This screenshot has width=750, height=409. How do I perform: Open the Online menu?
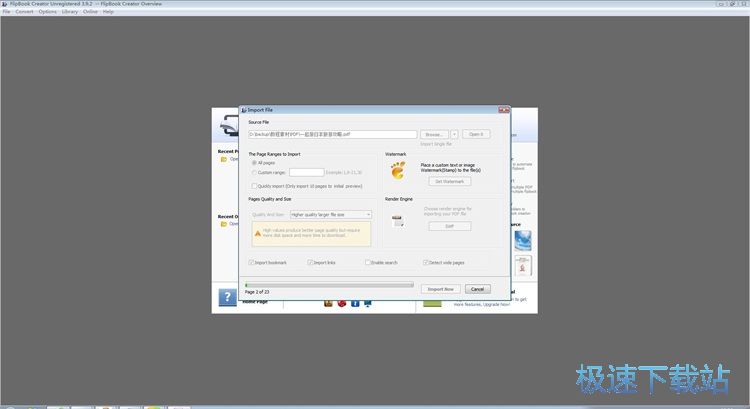point(90,11)
